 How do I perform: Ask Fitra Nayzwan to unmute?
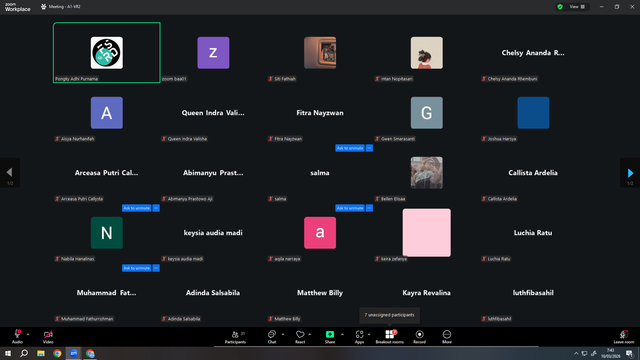(x=350, y=148)
